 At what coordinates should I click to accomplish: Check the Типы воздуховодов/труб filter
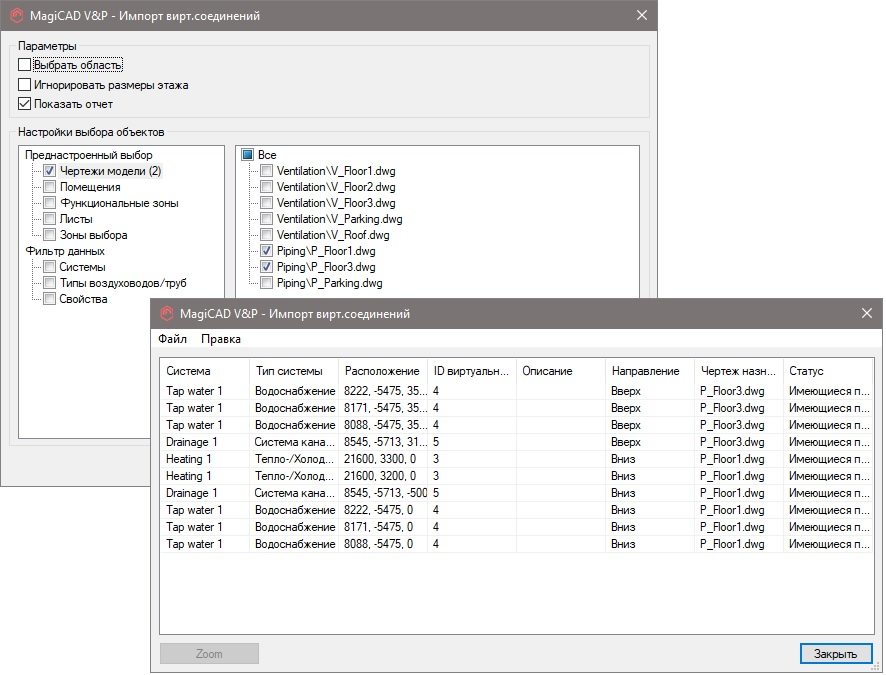click(x=50, y=283)
